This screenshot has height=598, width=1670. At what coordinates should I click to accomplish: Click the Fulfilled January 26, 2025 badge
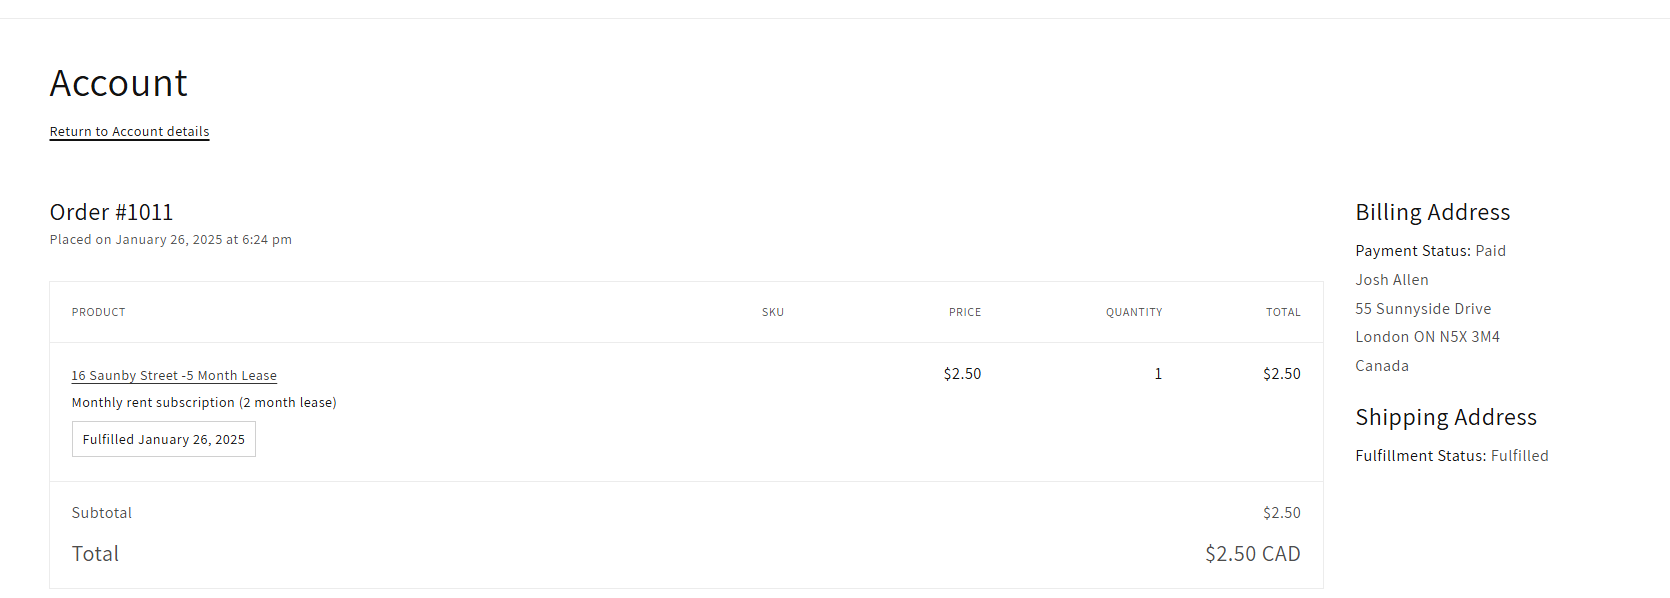tap(163, 439)
